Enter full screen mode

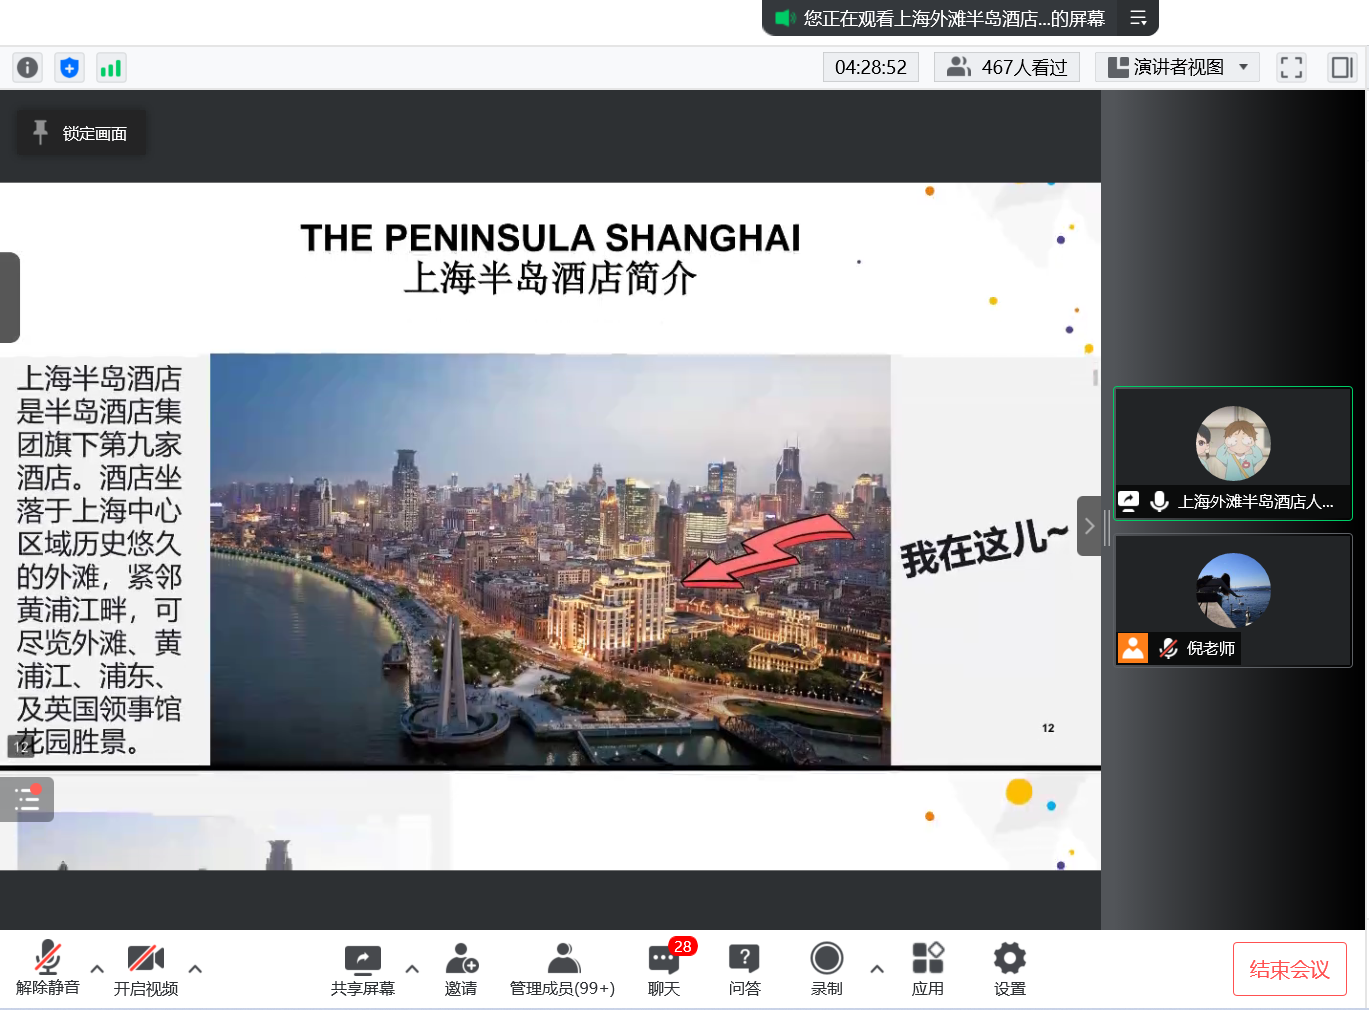1292,67
